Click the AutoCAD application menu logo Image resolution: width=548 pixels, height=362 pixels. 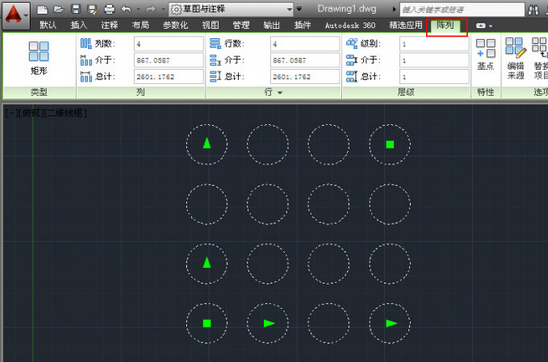(16, 15)
